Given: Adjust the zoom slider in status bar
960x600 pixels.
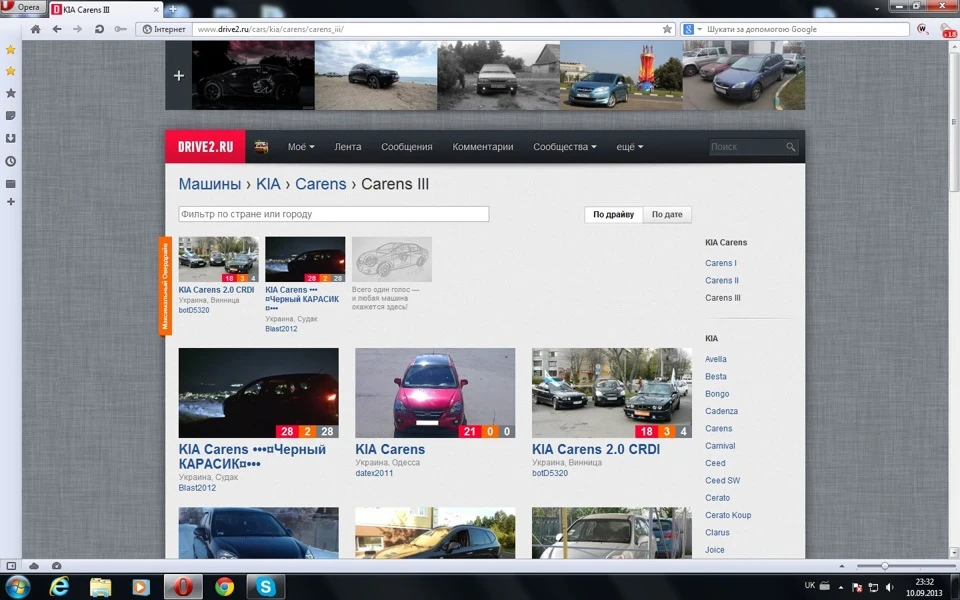Looking at the screenshot, I should (x=884, y=566).
